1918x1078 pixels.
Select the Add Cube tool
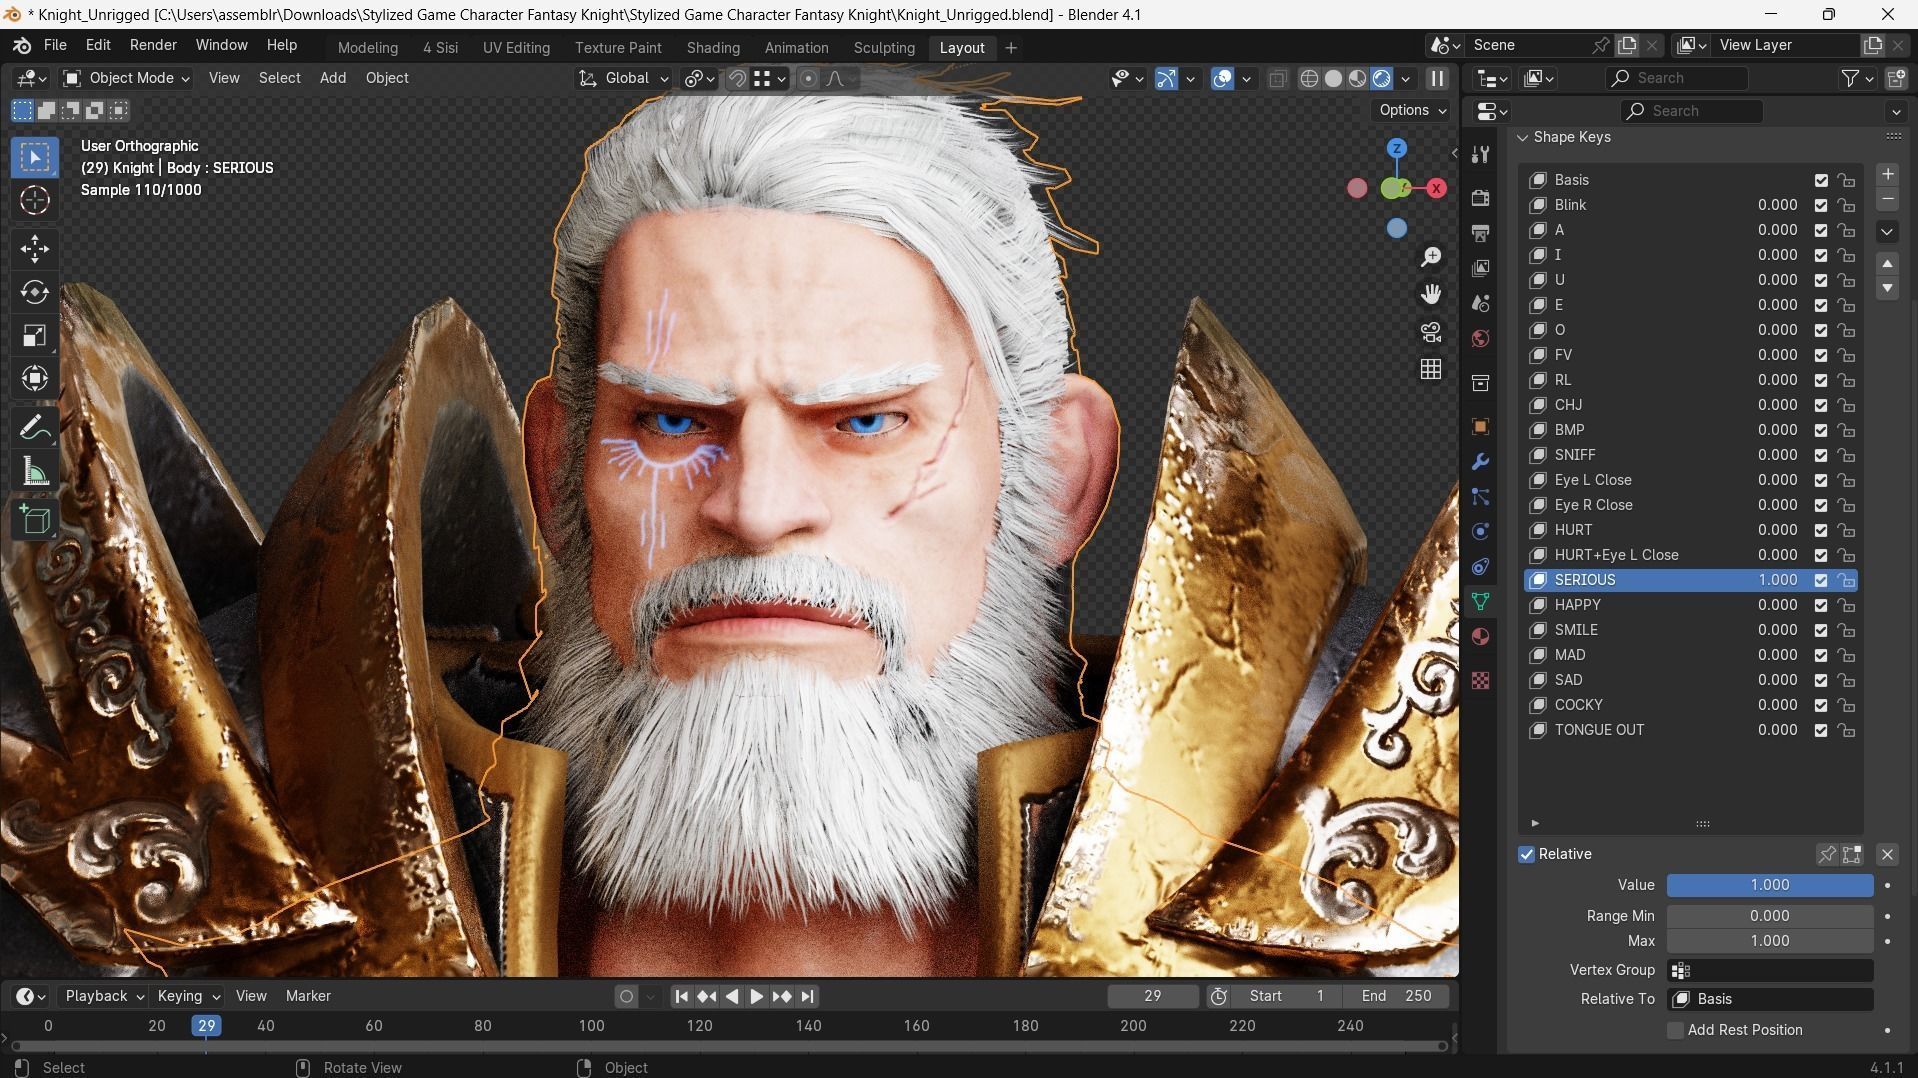[35, 520]
